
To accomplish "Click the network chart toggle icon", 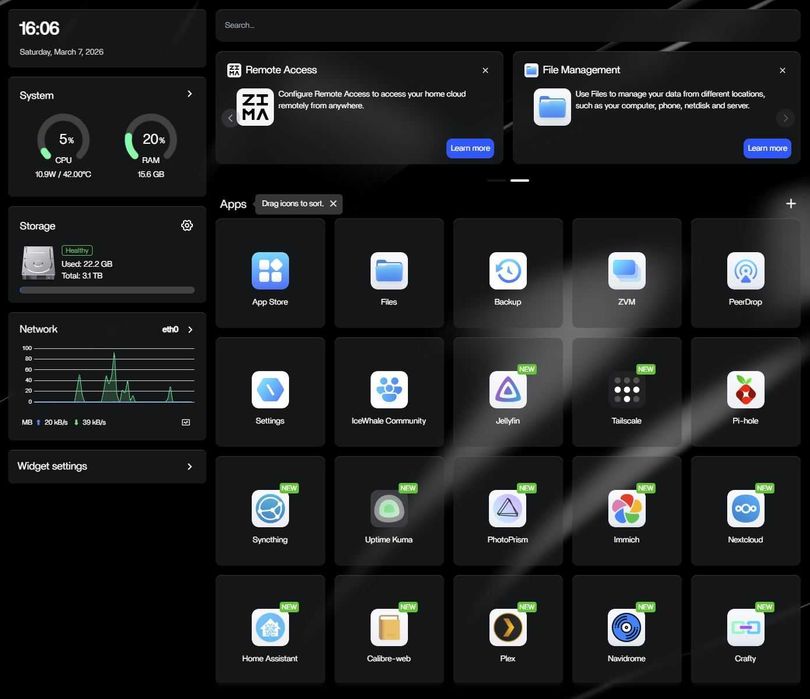I will tap(186, 422).
